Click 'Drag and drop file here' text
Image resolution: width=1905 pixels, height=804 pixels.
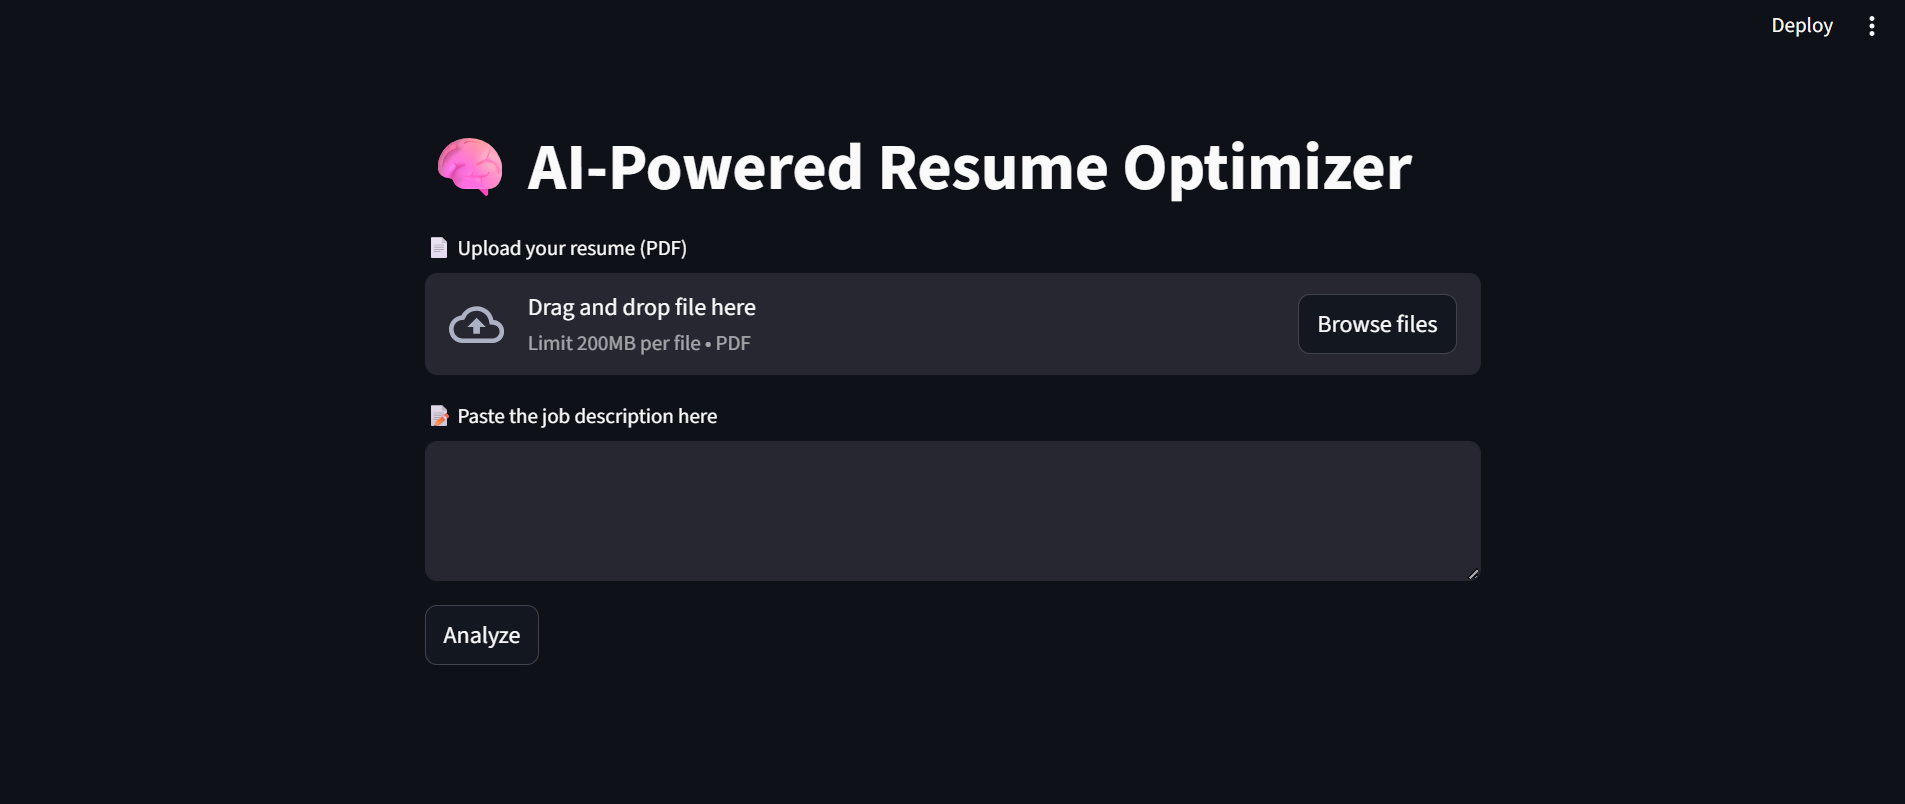tap(641, 306)
